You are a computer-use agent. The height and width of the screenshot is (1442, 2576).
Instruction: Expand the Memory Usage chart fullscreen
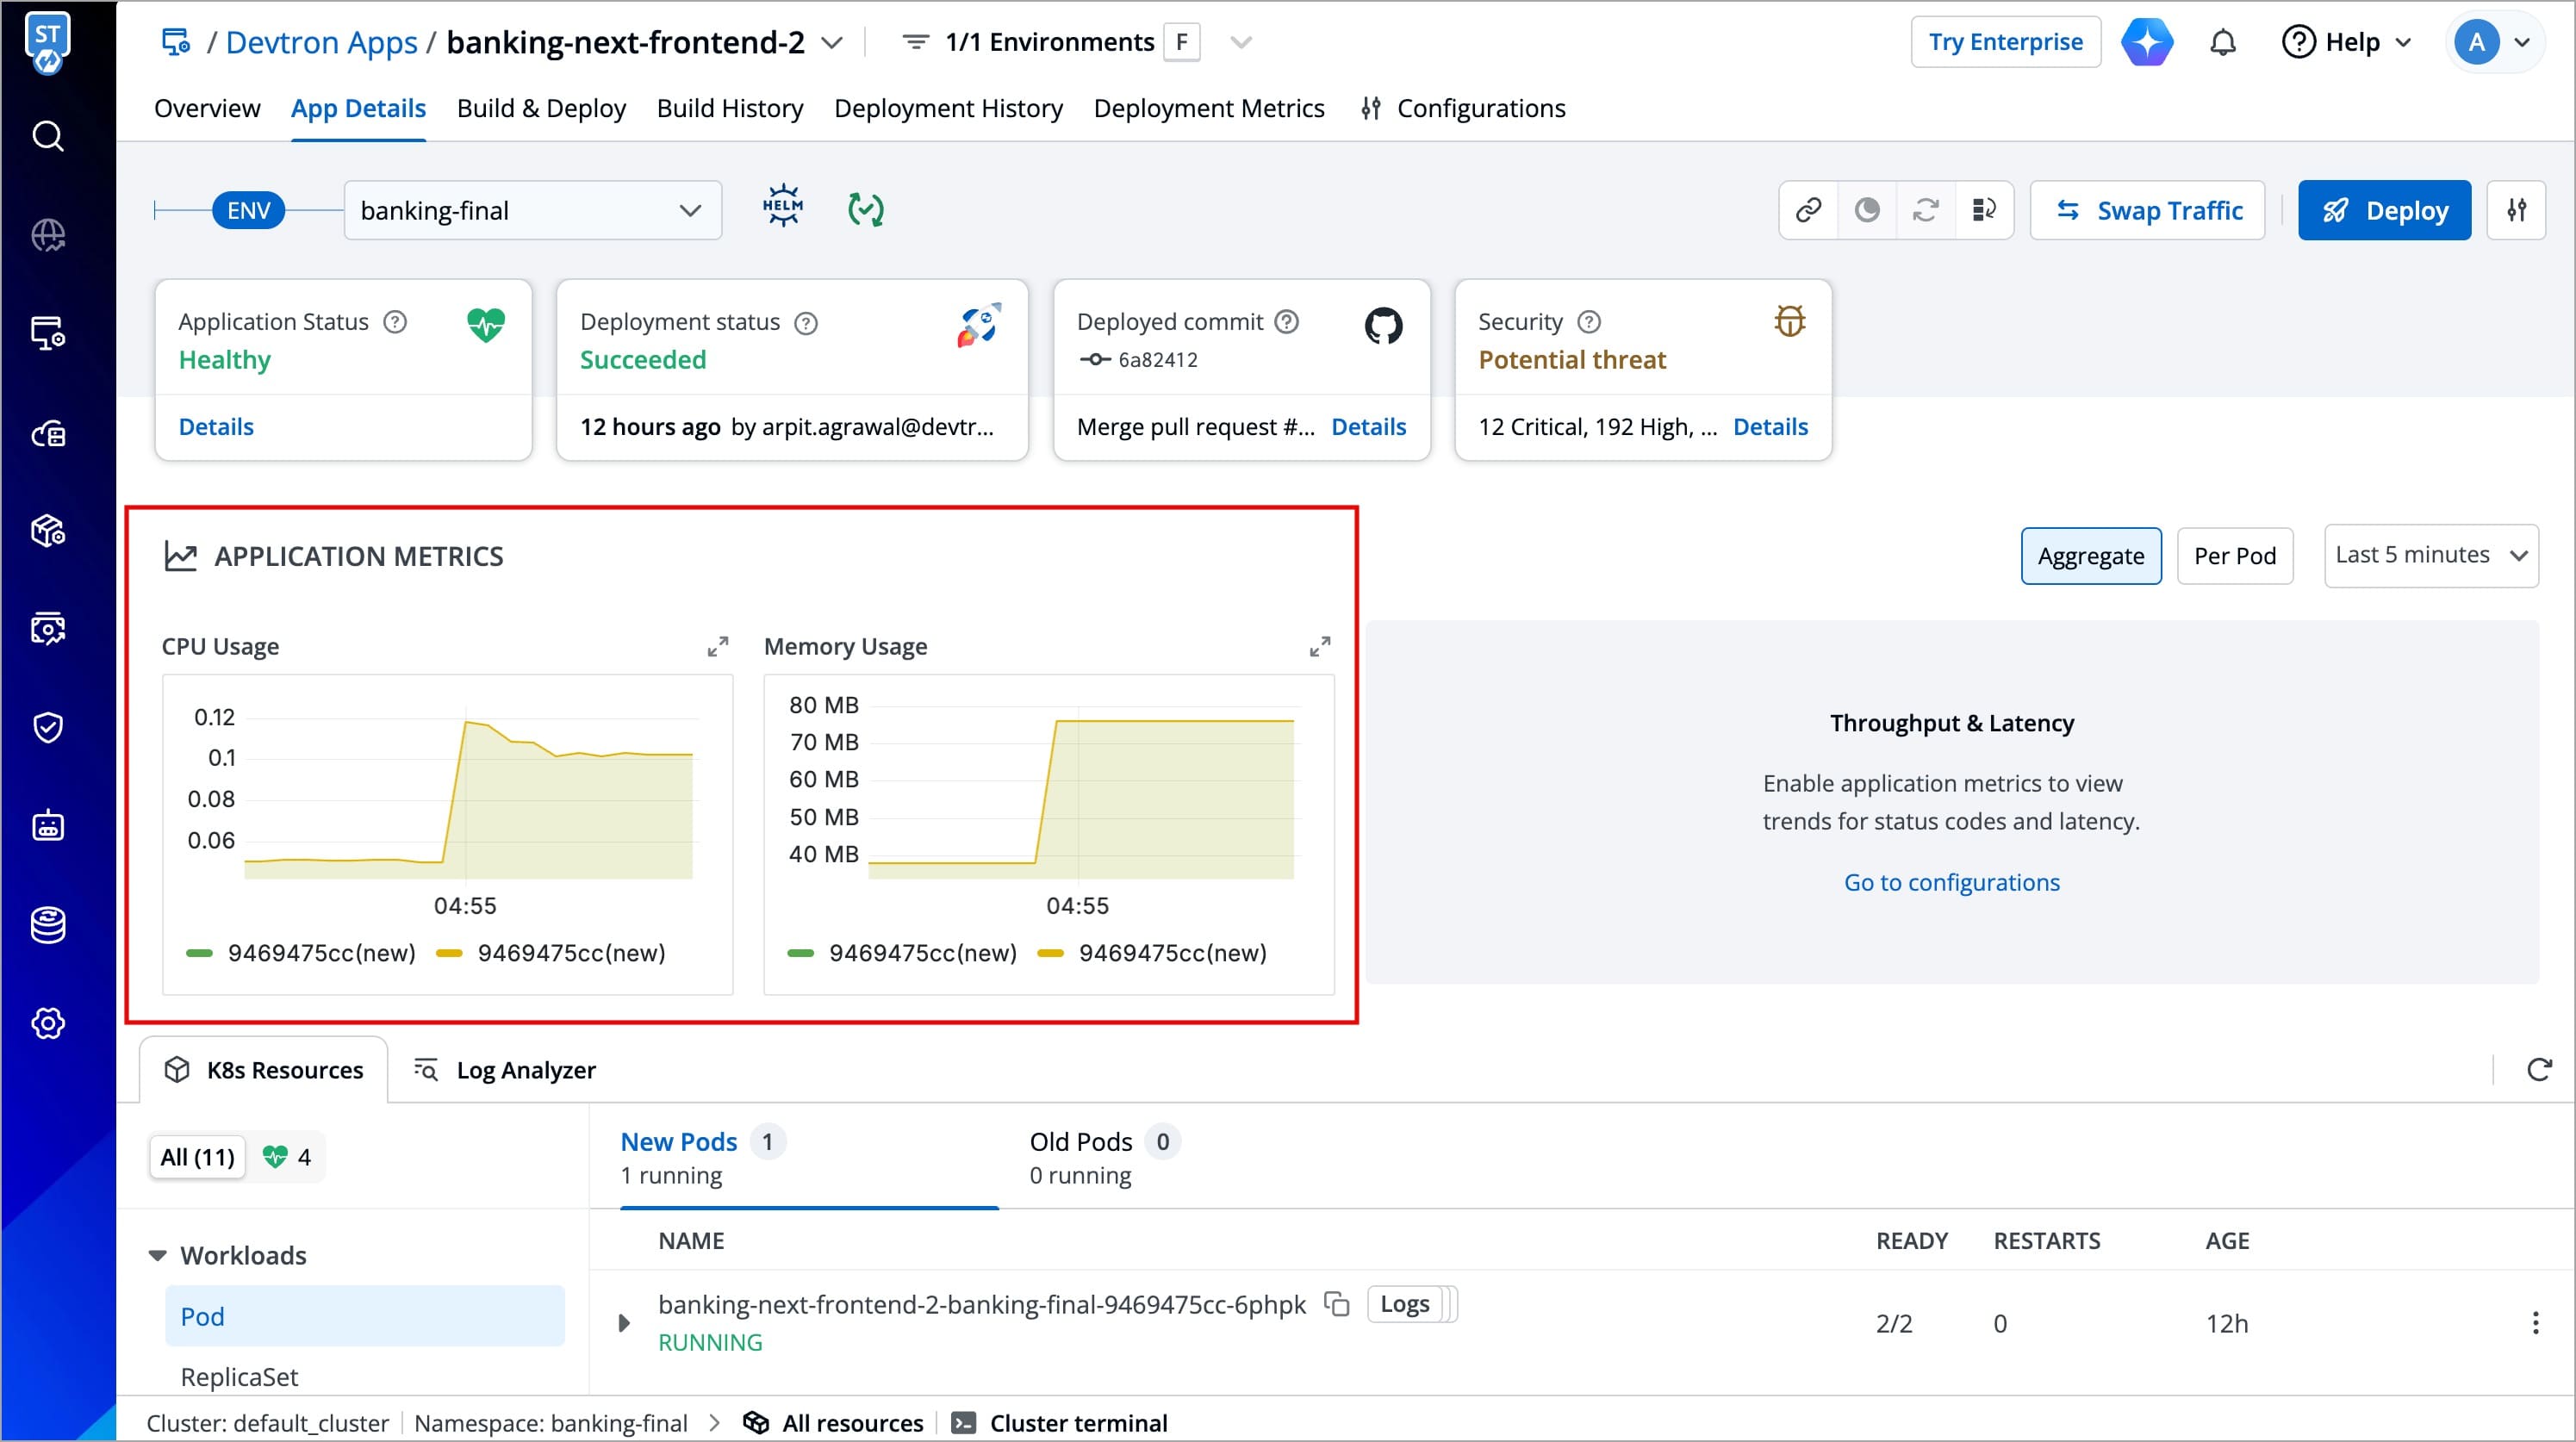1319,647
